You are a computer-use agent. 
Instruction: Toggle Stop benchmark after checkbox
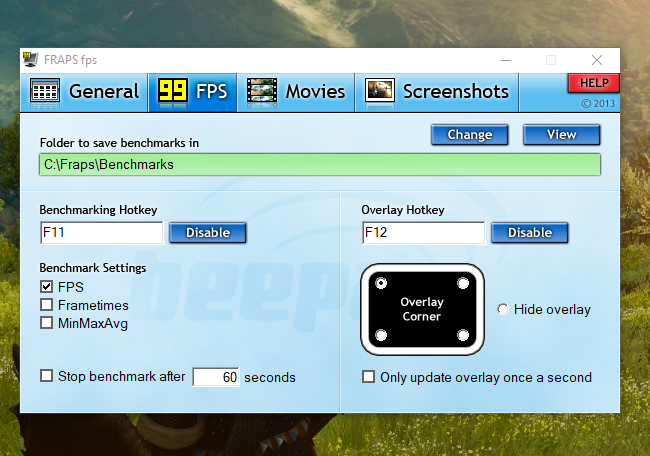click(46, 376)
